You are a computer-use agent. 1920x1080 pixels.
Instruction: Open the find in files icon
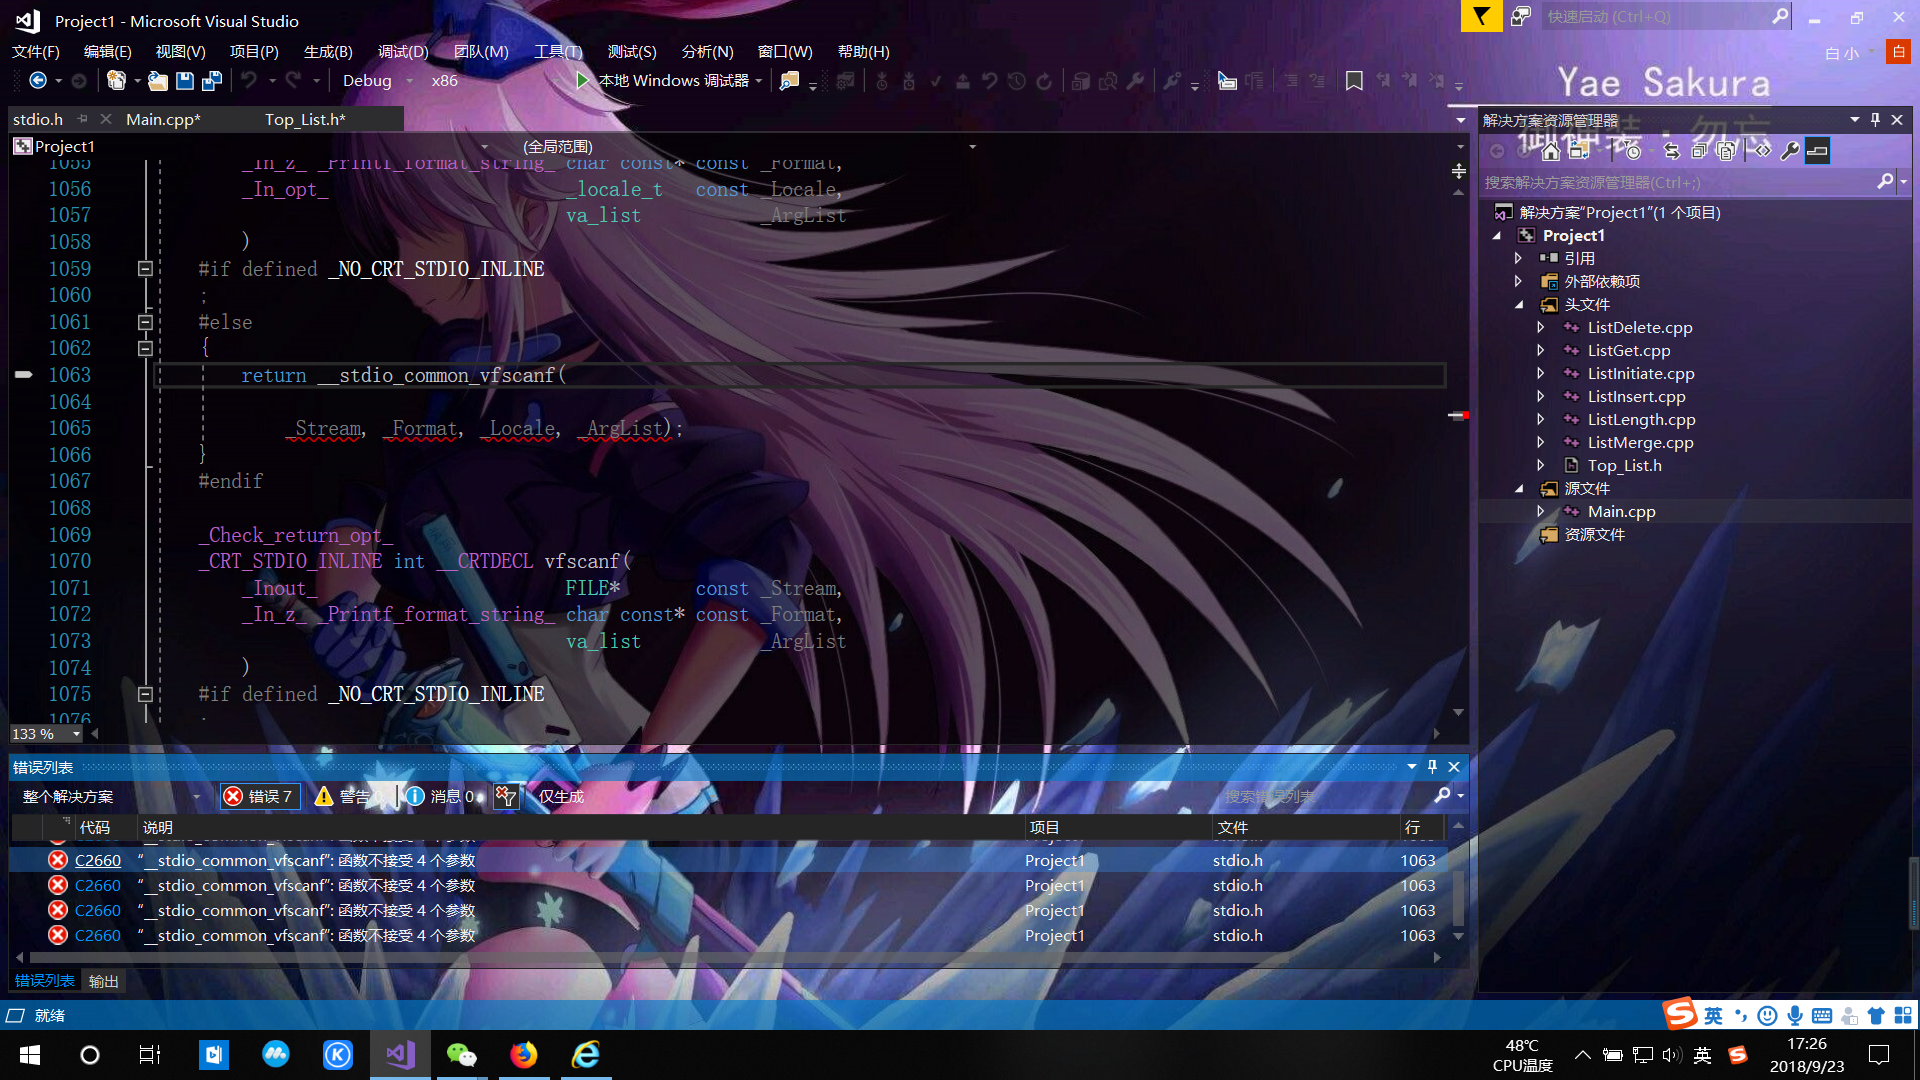point(789,80)
